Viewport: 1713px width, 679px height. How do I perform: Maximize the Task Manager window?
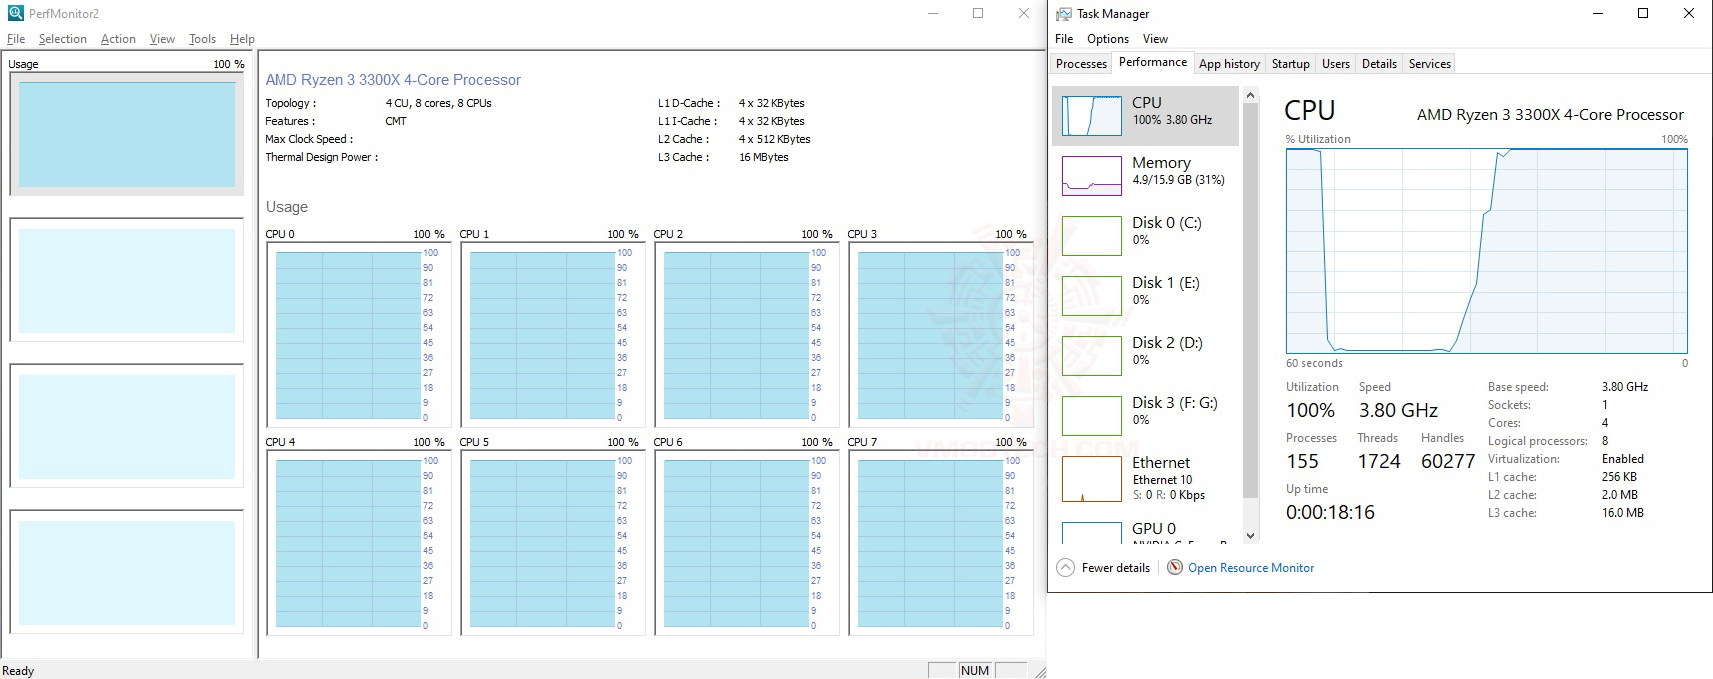tap(1643, 13)
